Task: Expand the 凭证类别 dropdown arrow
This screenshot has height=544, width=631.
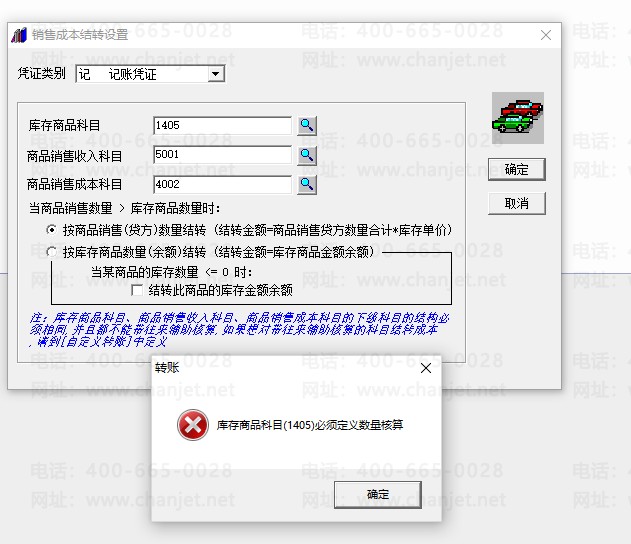Action: [x=216, y=74]
